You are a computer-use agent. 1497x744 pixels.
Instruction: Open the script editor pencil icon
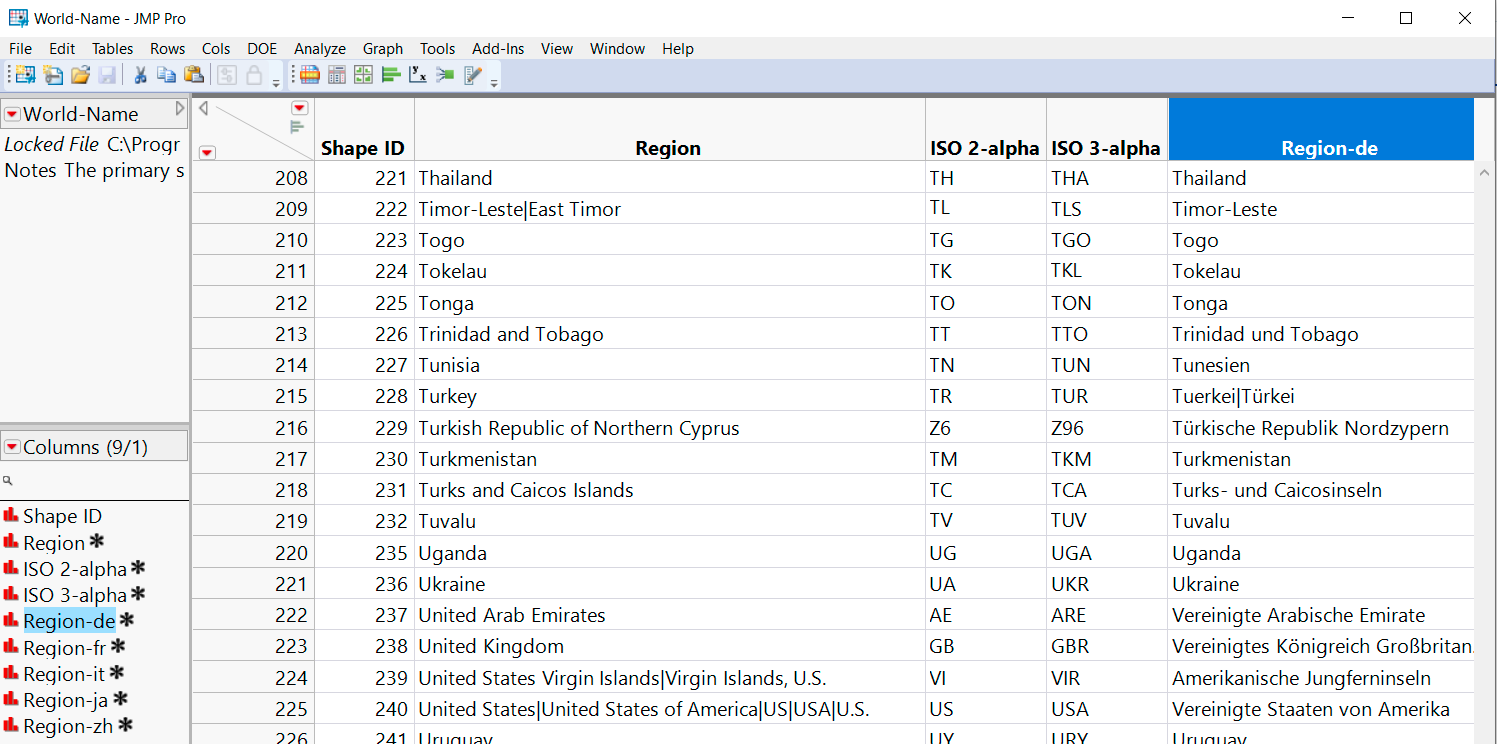click(473, 74)
